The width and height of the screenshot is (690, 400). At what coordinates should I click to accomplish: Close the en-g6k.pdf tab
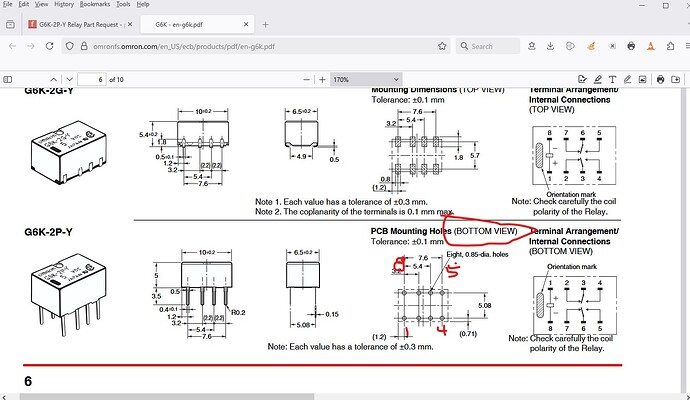pos(246,24)
